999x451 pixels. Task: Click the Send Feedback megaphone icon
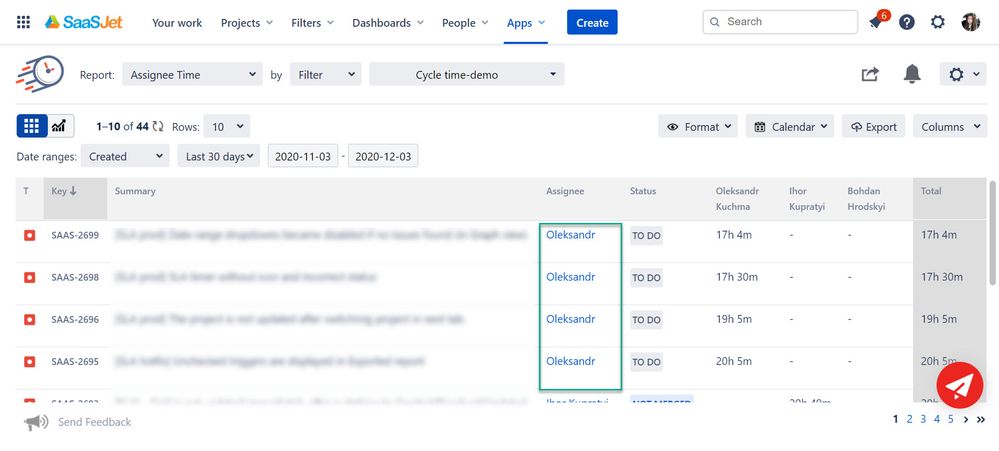[x=36, y=422]
